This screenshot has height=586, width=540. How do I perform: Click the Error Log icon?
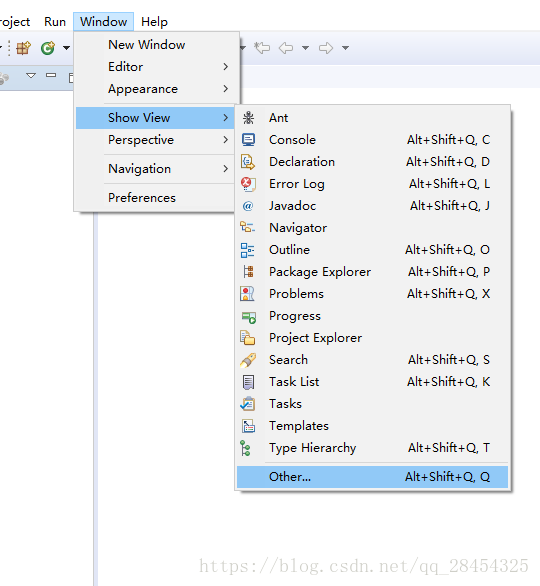[x=249, y=184]
